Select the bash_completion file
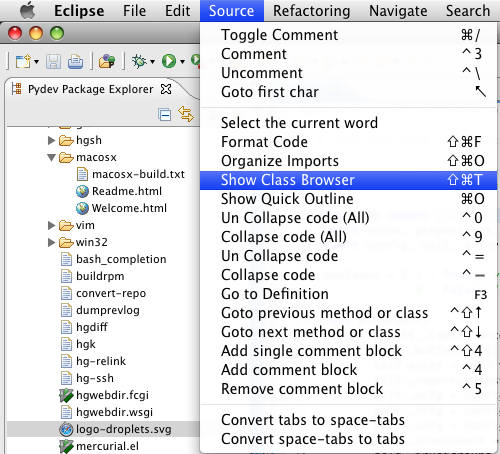500x454 pixels. (x=121, y=259)
